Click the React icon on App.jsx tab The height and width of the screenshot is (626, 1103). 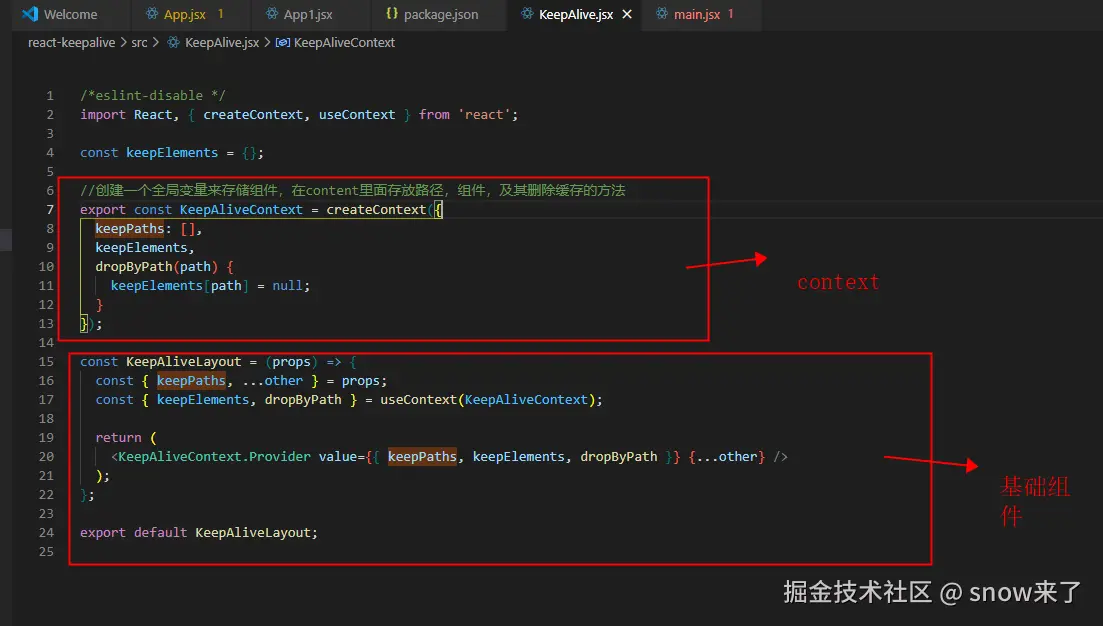tap(151, 13)
